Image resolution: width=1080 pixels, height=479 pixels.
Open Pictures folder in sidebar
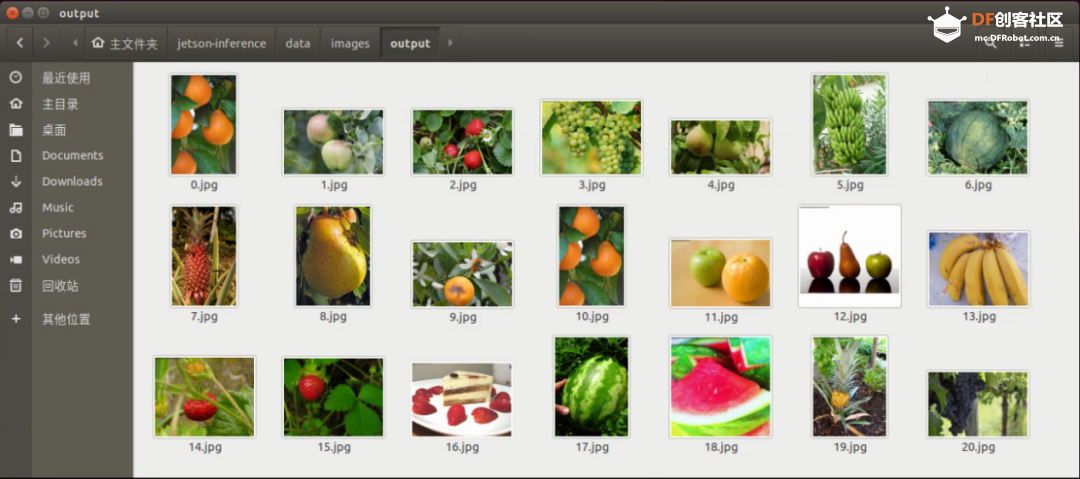(x=66, y=234)
